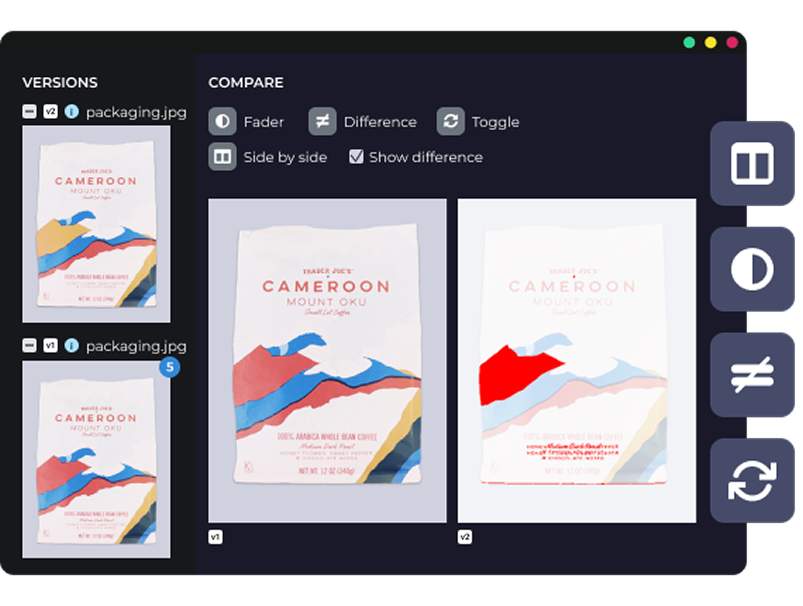Collapse the v2 packaging.jpg version

coord(30,112)
